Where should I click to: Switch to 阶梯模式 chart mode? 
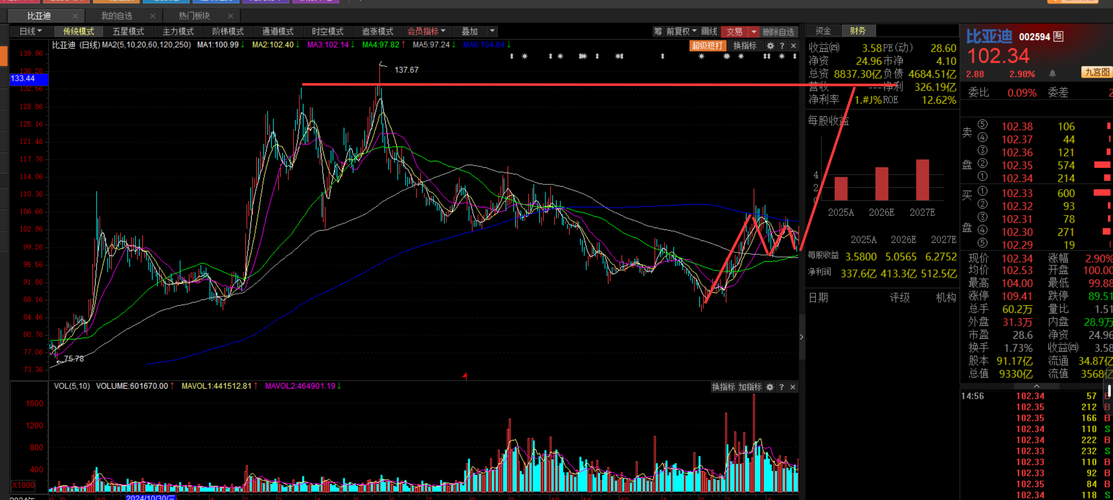coord(228,31)
